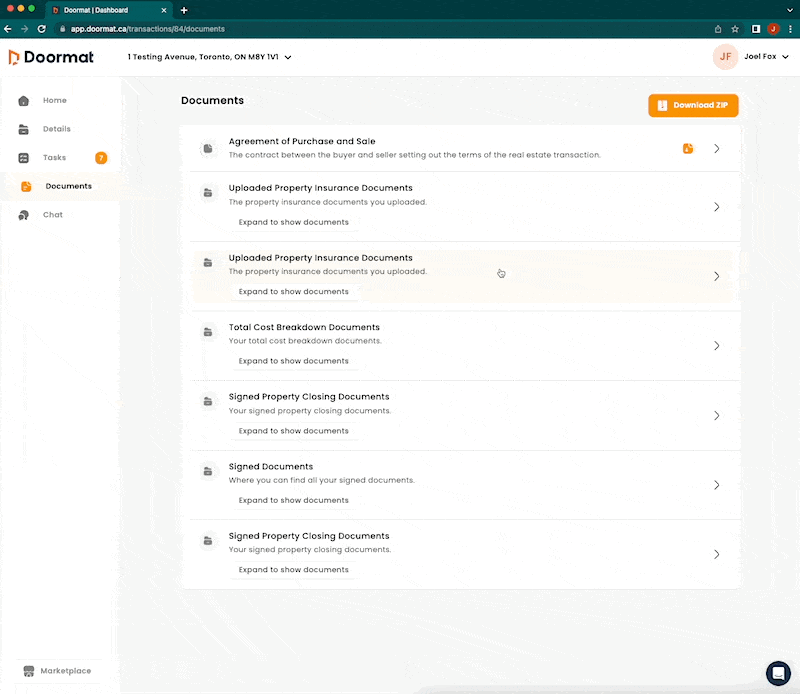800x694 pixels.
Task: Open the chat support bubble icon
Action: click(778, 673)
